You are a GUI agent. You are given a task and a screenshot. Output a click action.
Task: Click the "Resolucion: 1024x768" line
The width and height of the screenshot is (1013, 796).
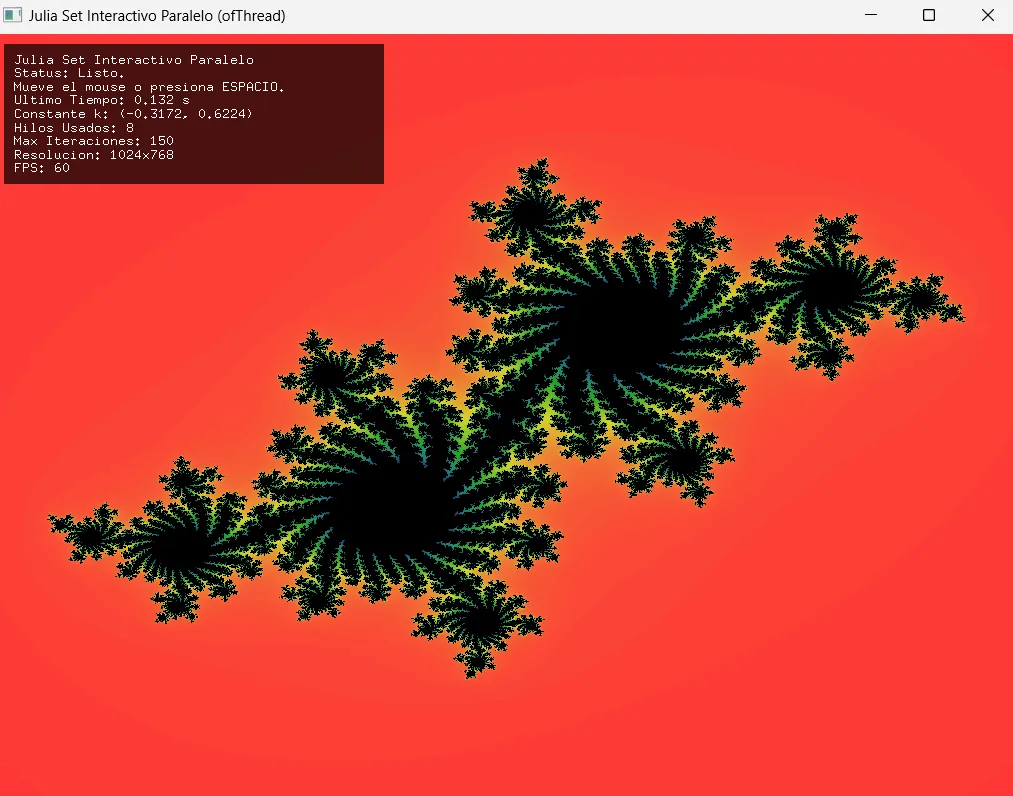93,154
